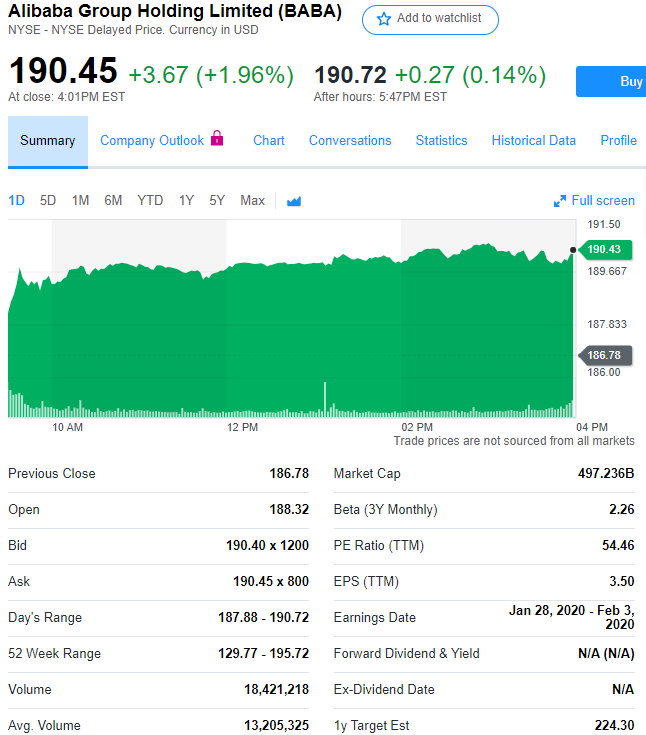The height and width of the screenshot is (735, 646).
Task: Click the Full screen link text
Action: [x=603, y=201]
